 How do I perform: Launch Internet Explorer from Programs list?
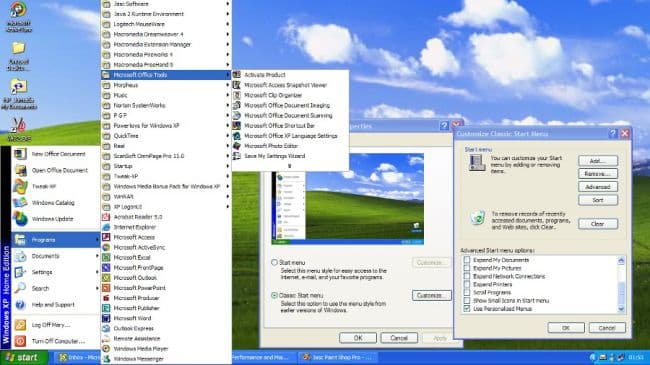click(166, 227)
